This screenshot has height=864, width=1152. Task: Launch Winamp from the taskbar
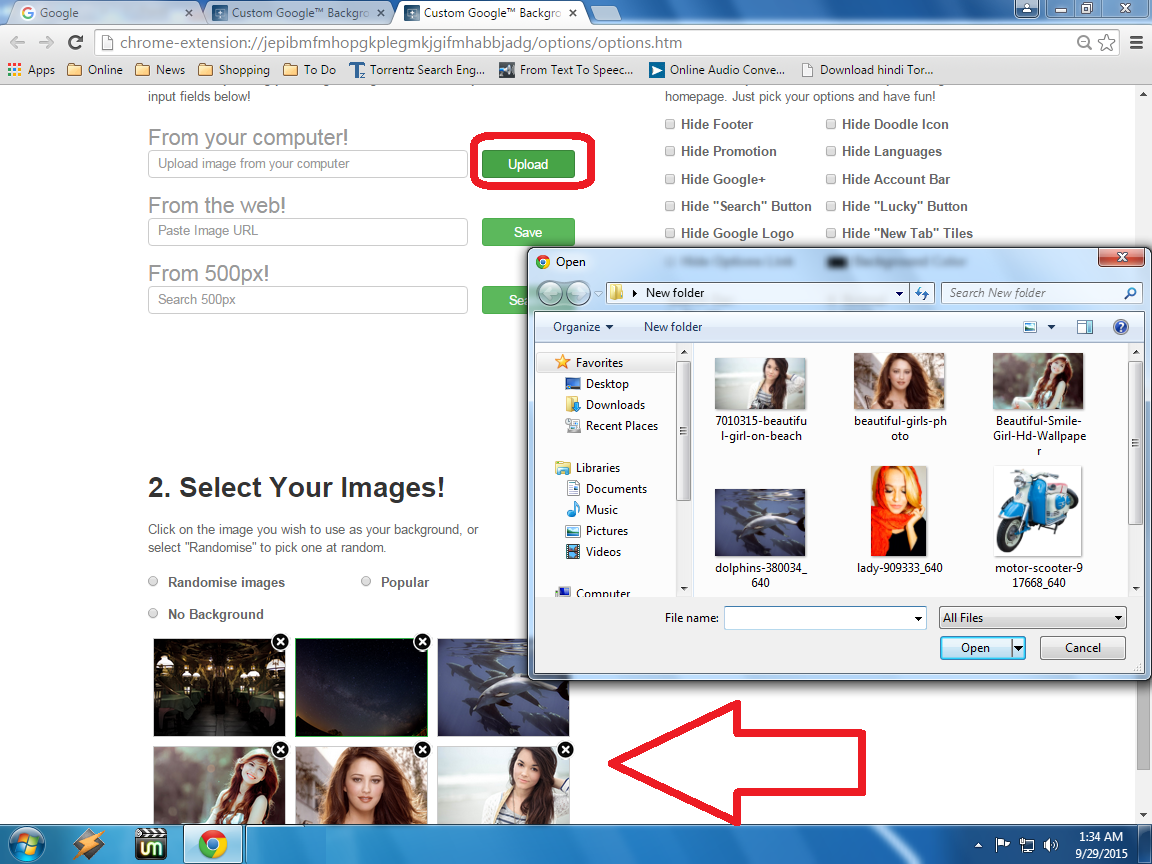coord(89,844)
